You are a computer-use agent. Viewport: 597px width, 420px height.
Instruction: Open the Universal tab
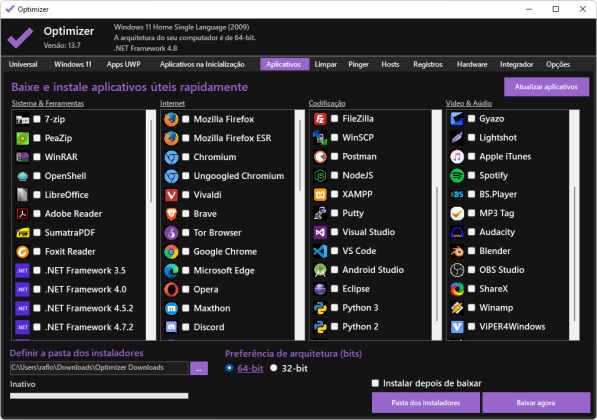23,64
